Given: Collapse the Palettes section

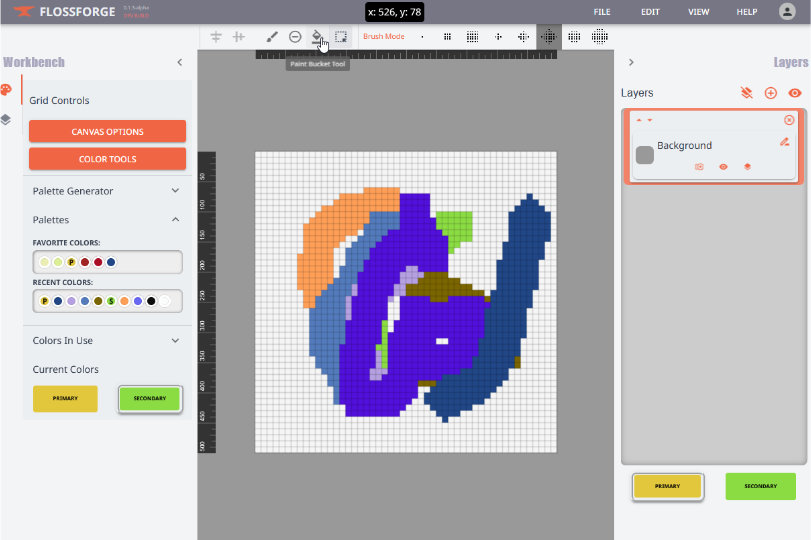Looking at the screenshot, I should (x=175, y=220).
